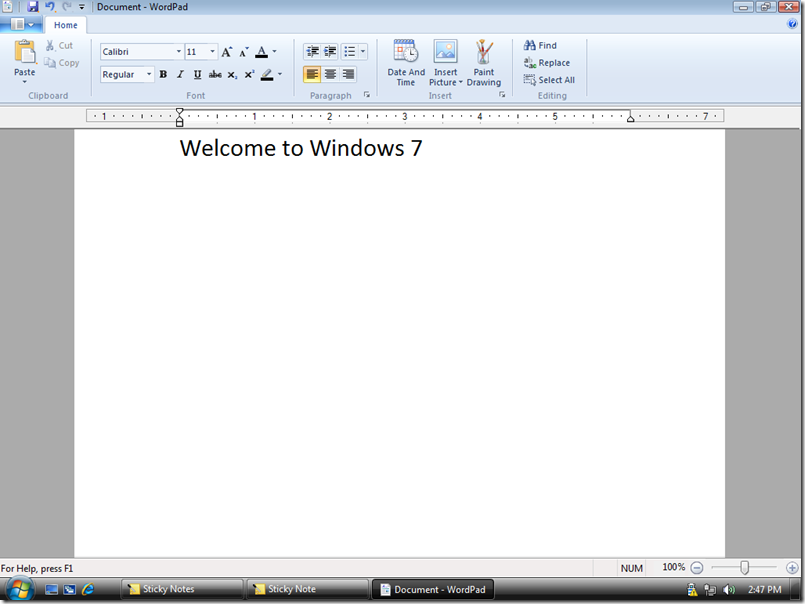The height and width of the screenshot is (604, 805).
Task: Click the volume speaker tray icon
Action: [729, 590]
